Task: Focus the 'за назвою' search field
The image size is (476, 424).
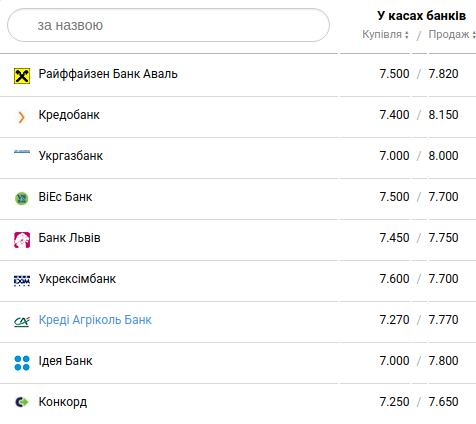Action: click(168, 25)
